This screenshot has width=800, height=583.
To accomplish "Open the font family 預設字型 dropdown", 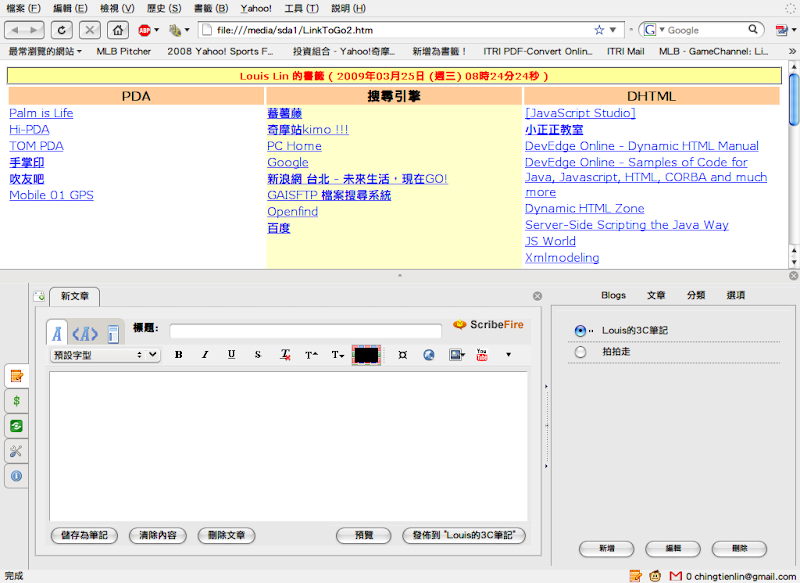I will pos(105,355).
